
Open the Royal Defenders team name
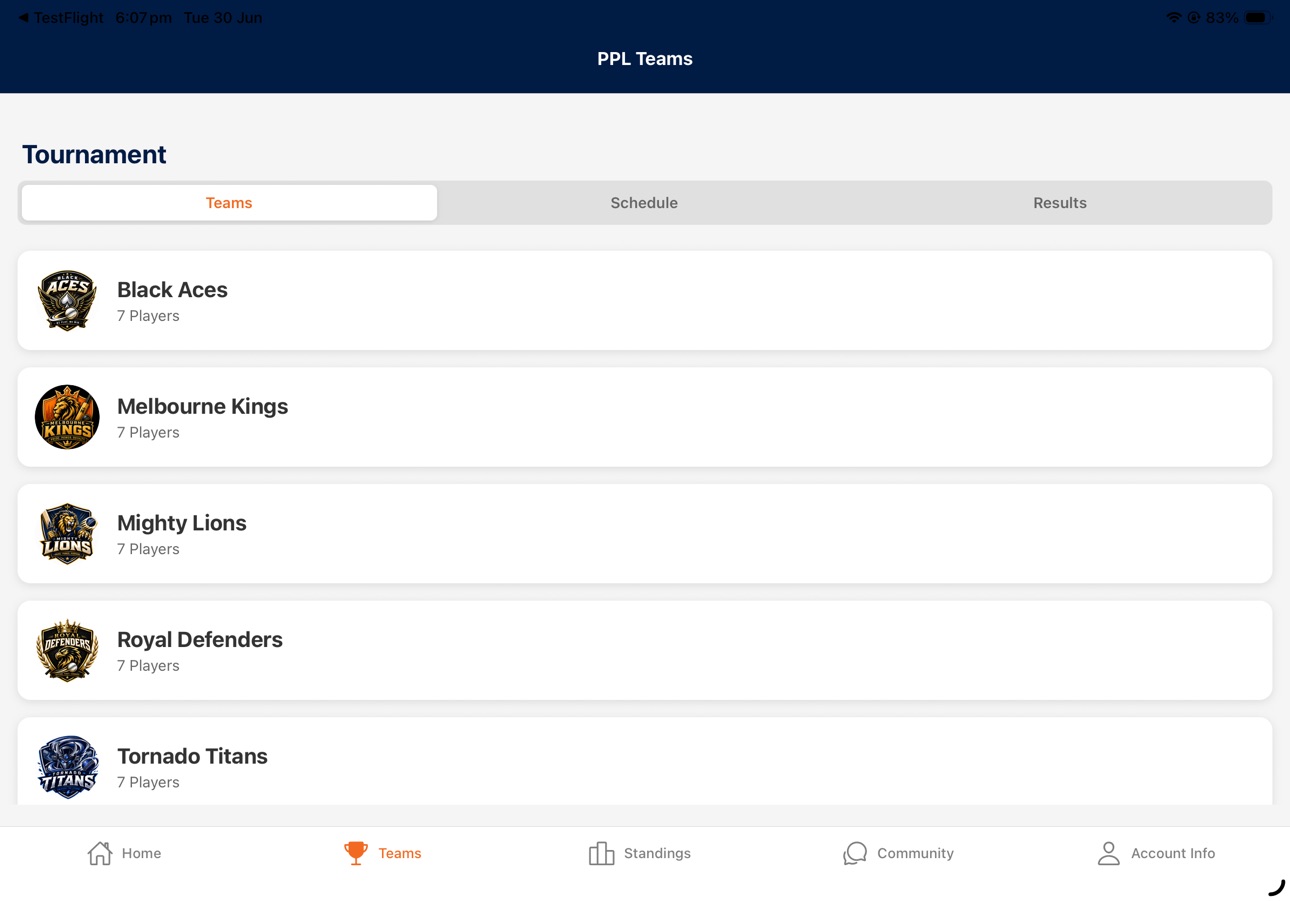200,640
